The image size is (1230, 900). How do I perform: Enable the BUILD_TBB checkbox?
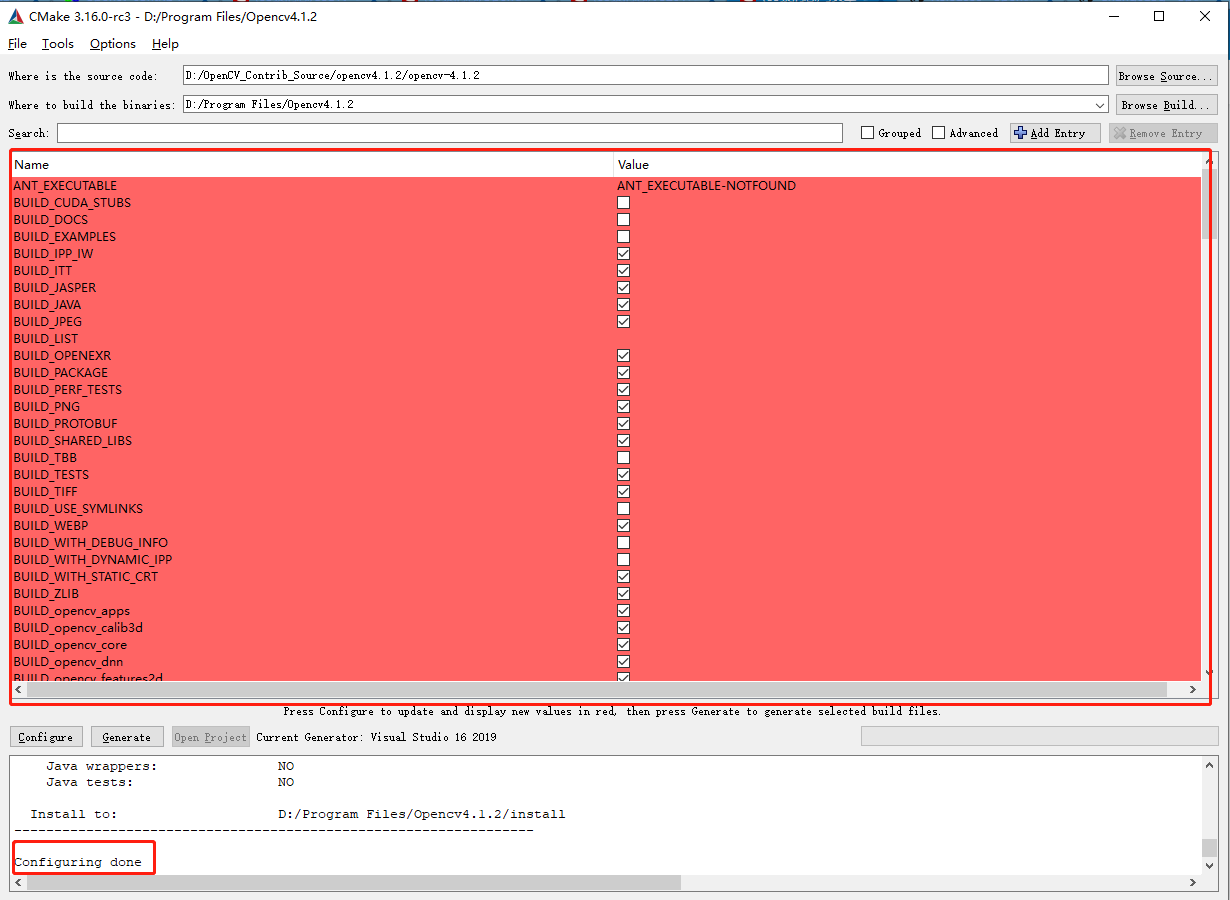pos(623,457)
